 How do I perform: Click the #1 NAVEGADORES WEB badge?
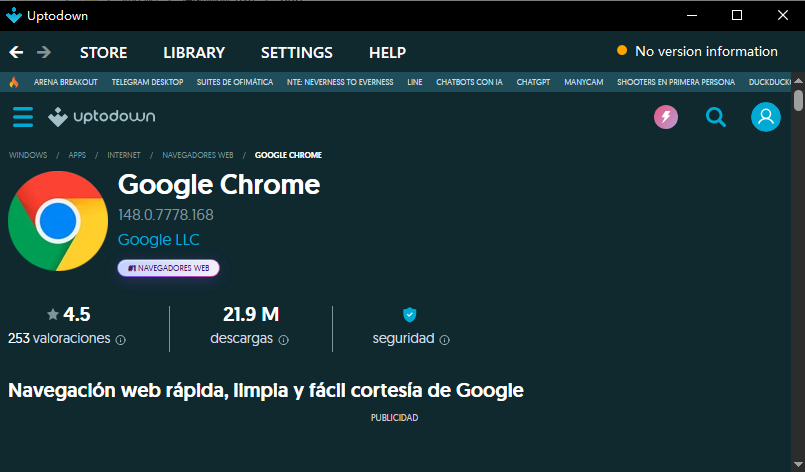168,268
